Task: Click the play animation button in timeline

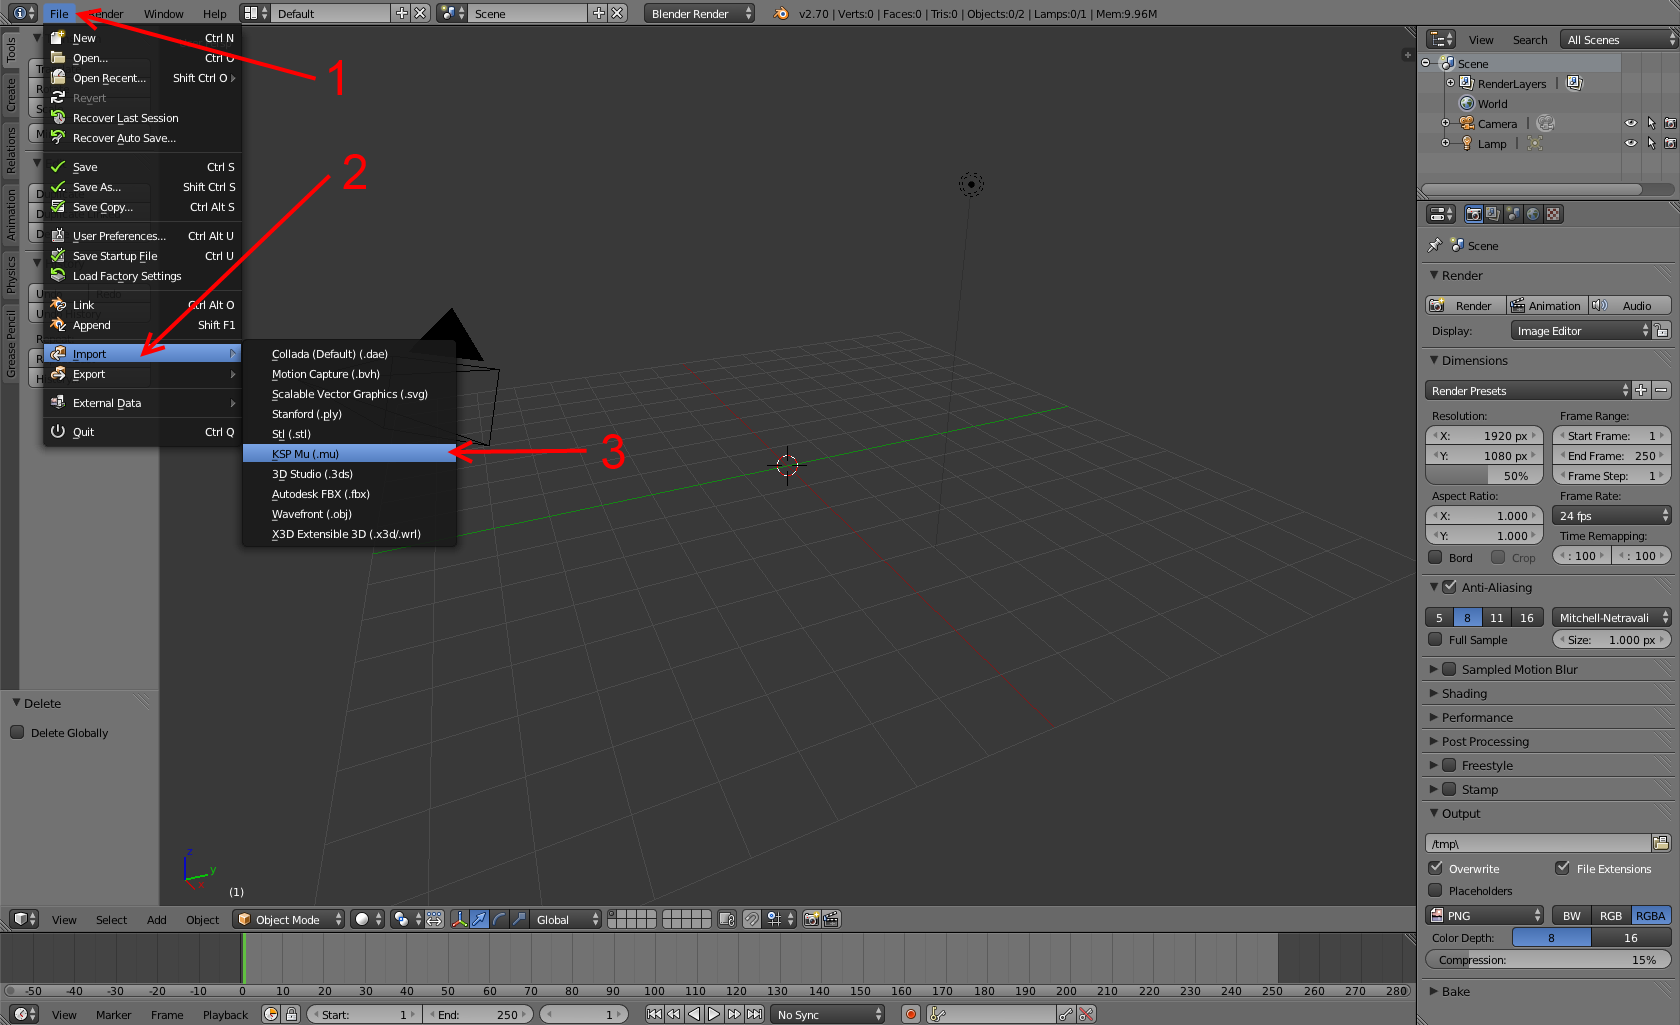Action: (x=714, y=1014)
